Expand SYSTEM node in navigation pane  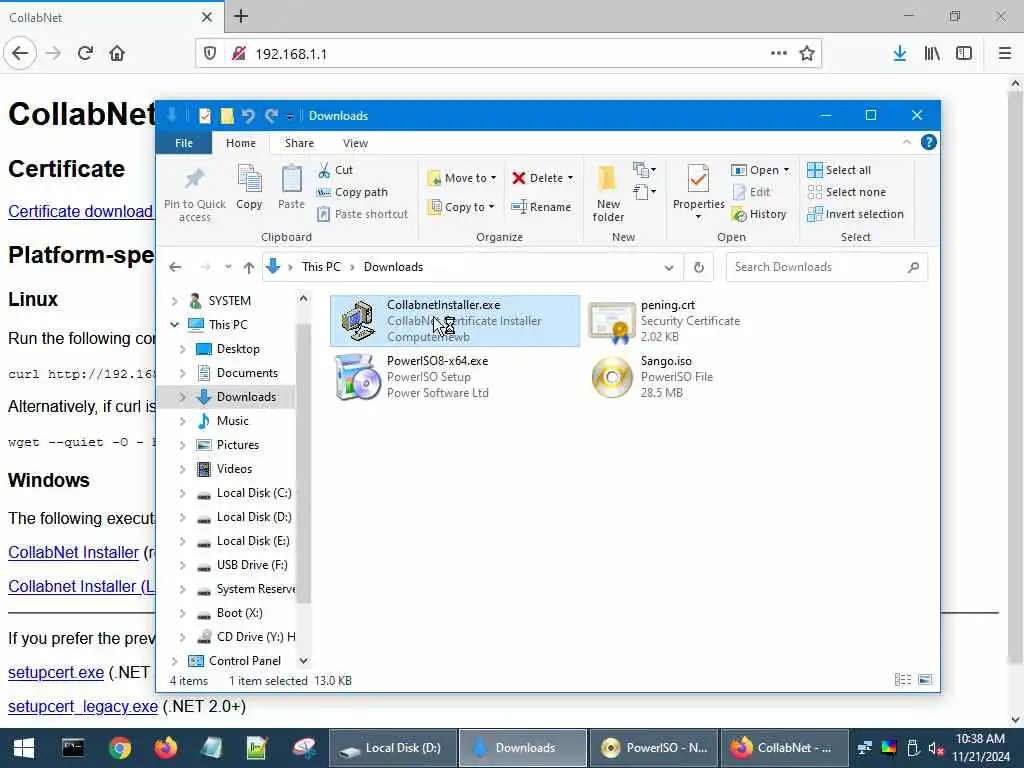pos(174,301)
